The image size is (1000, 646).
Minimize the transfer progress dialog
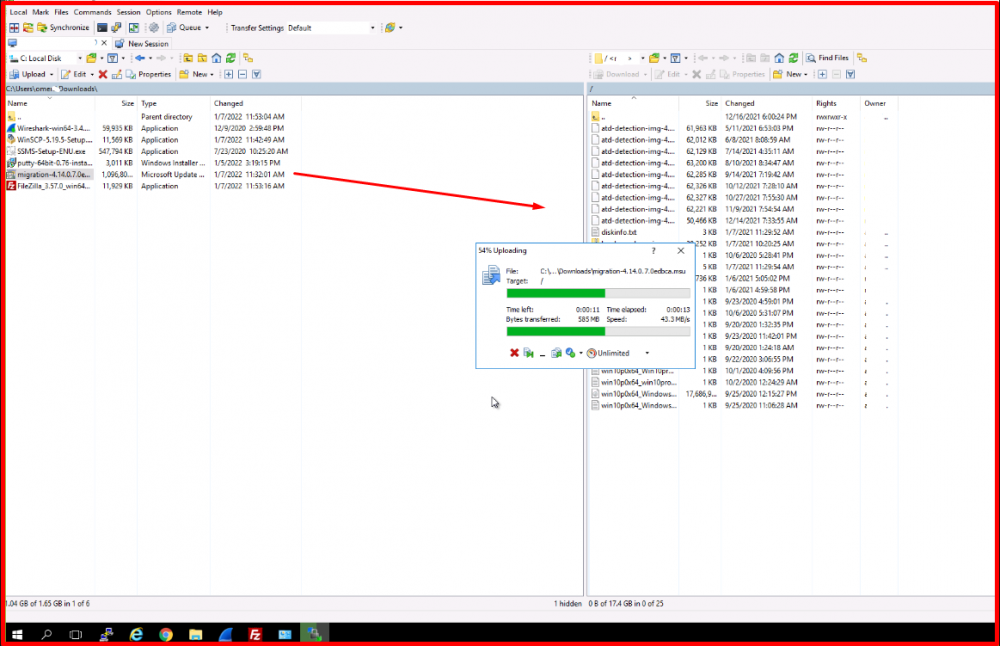tap(542, 353)
